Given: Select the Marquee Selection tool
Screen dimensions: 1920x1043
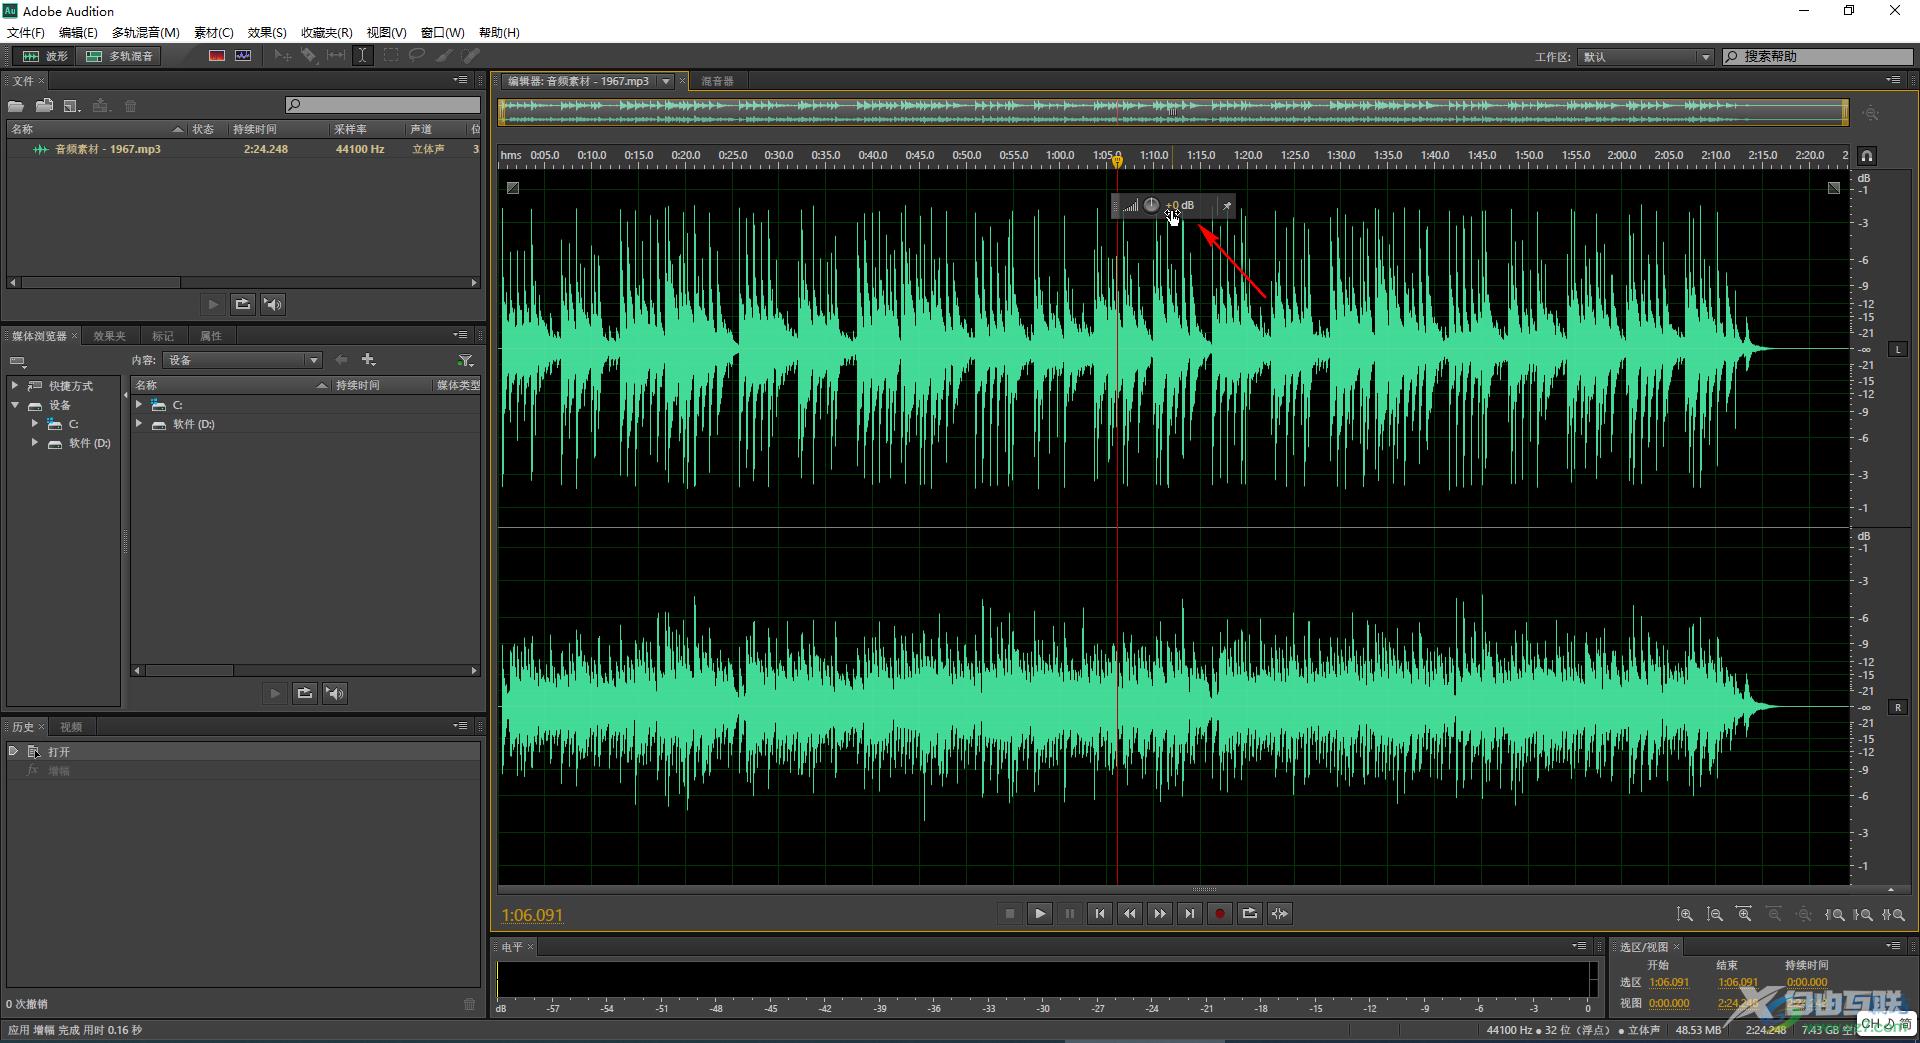Looking at the screenshot, I should tap(391, 56).
